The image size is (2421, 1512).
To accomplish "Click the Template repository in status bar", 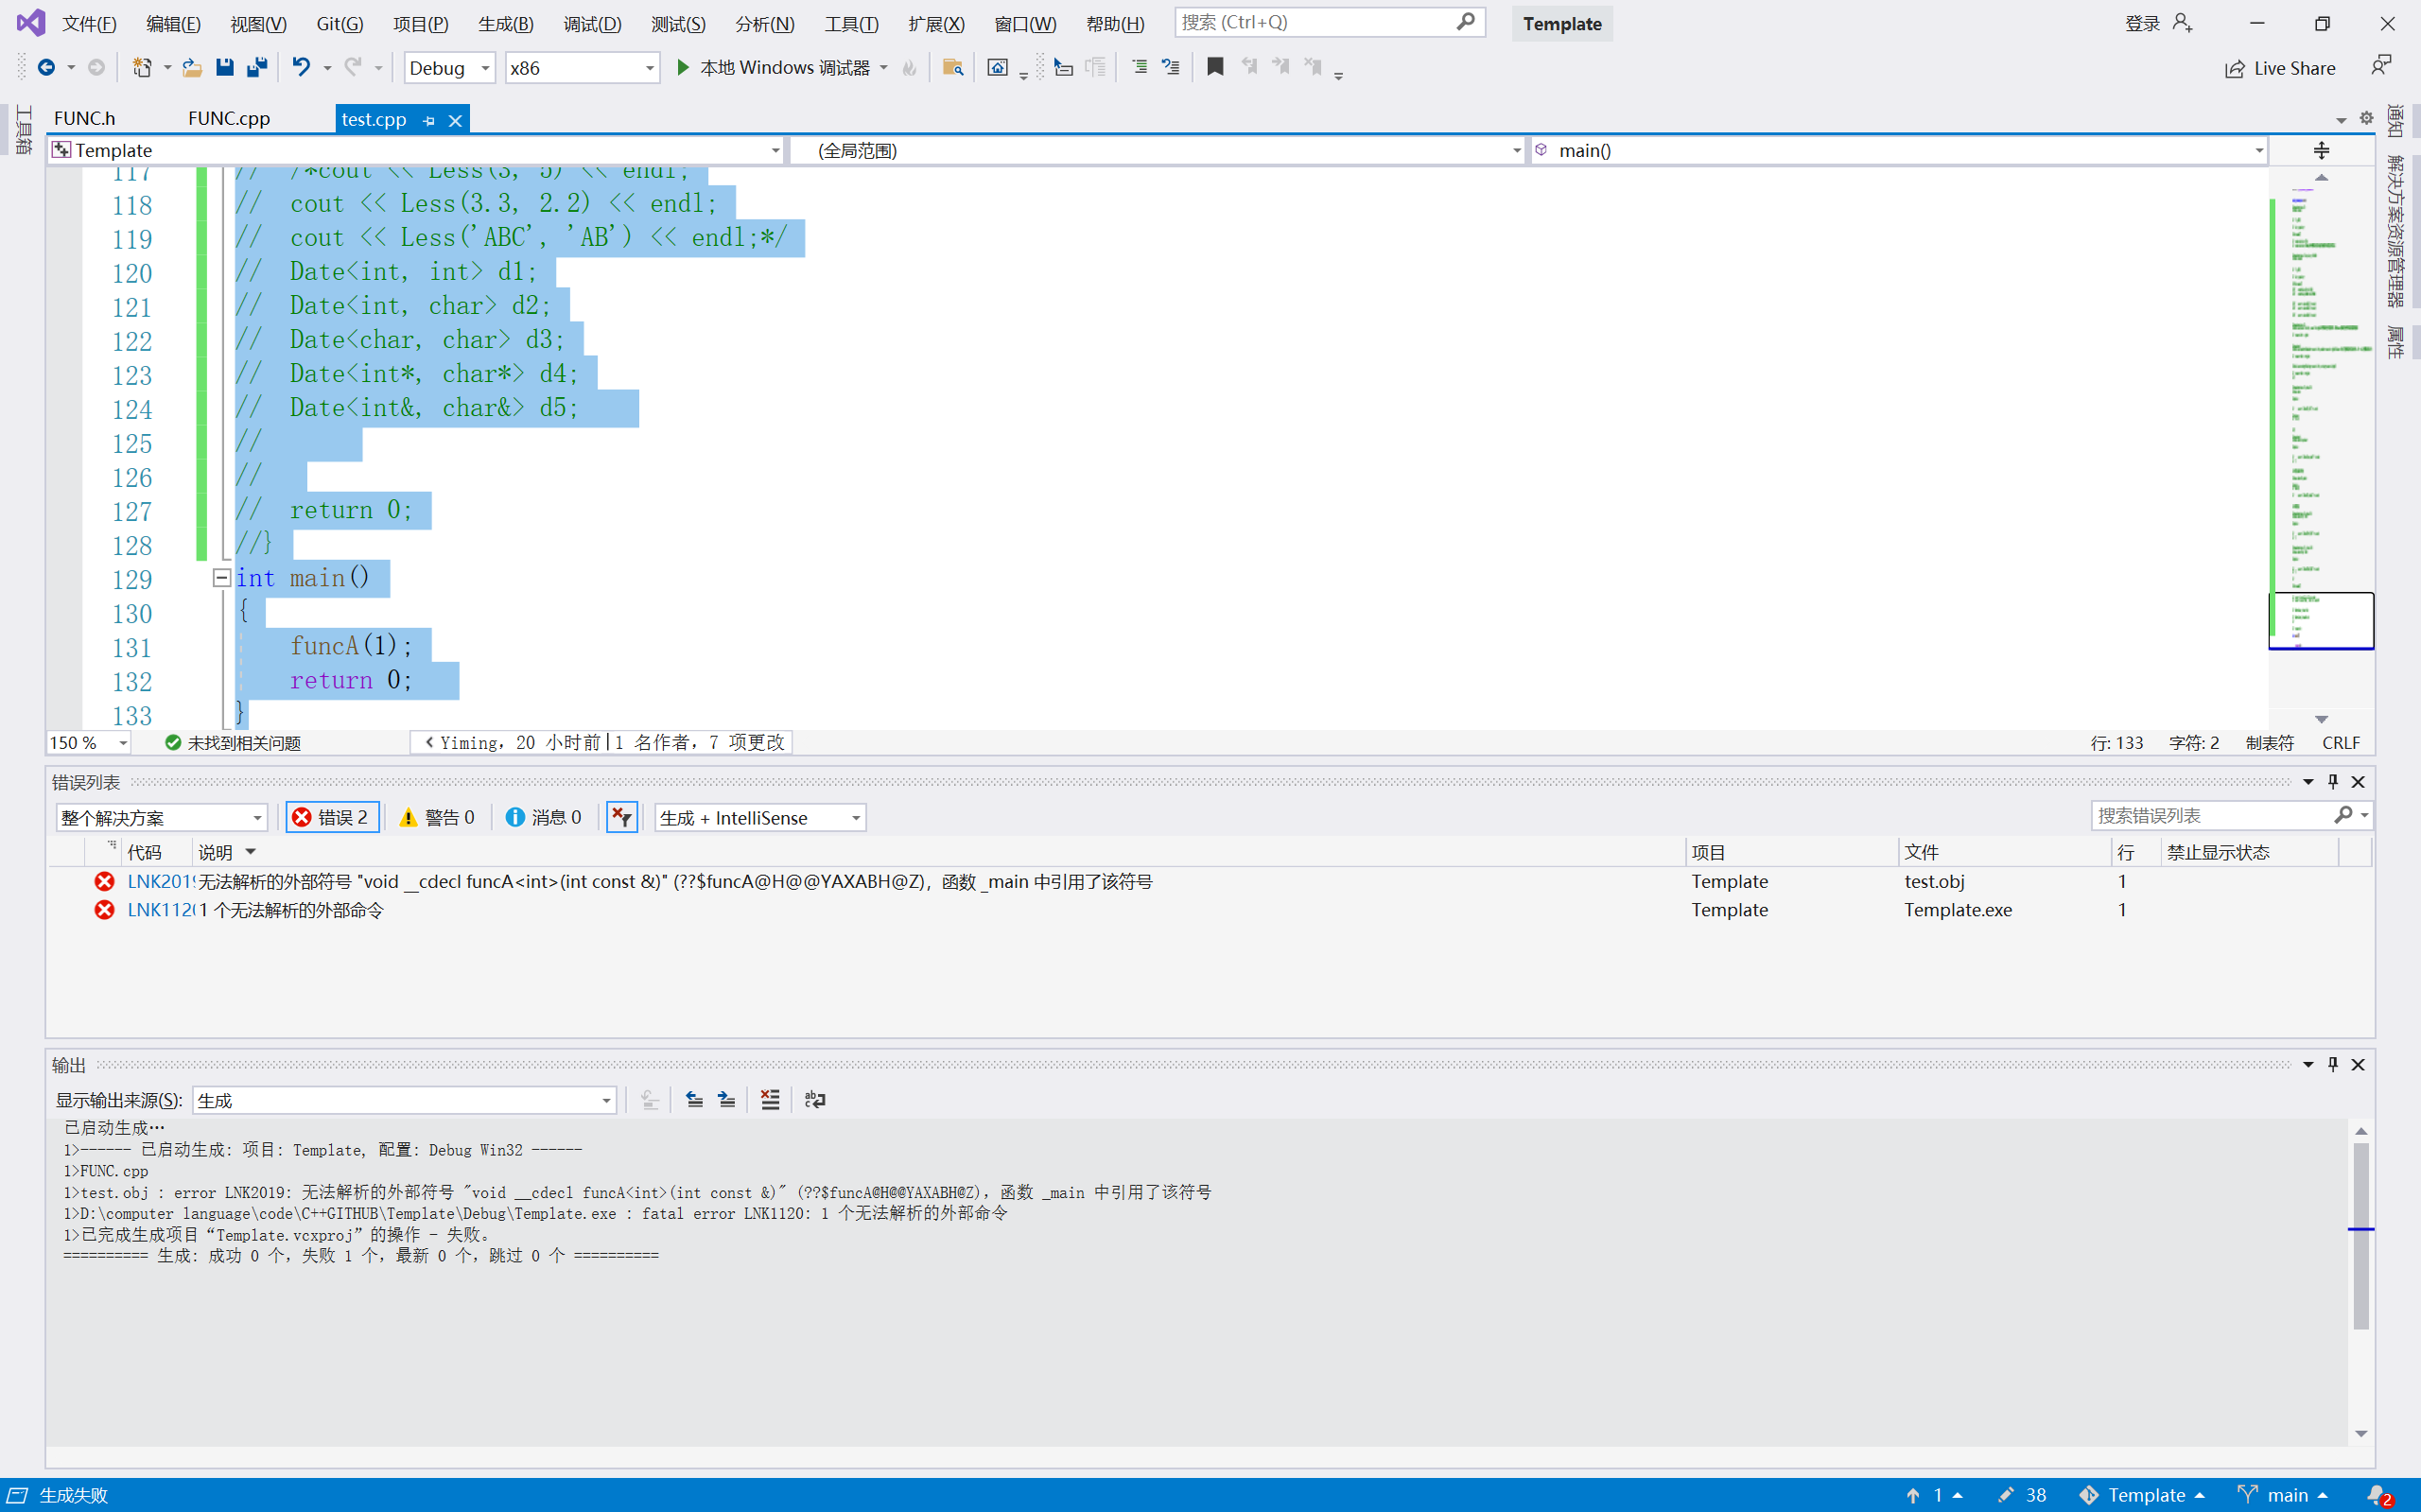I will coord(2142,1495).
